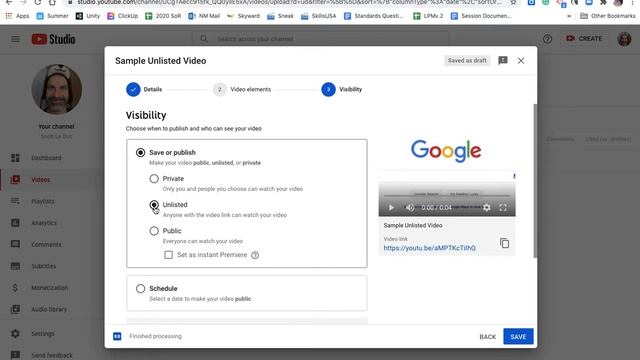Click the browser home button
This screenshot has height=360, width=640.
coord(52,2)
